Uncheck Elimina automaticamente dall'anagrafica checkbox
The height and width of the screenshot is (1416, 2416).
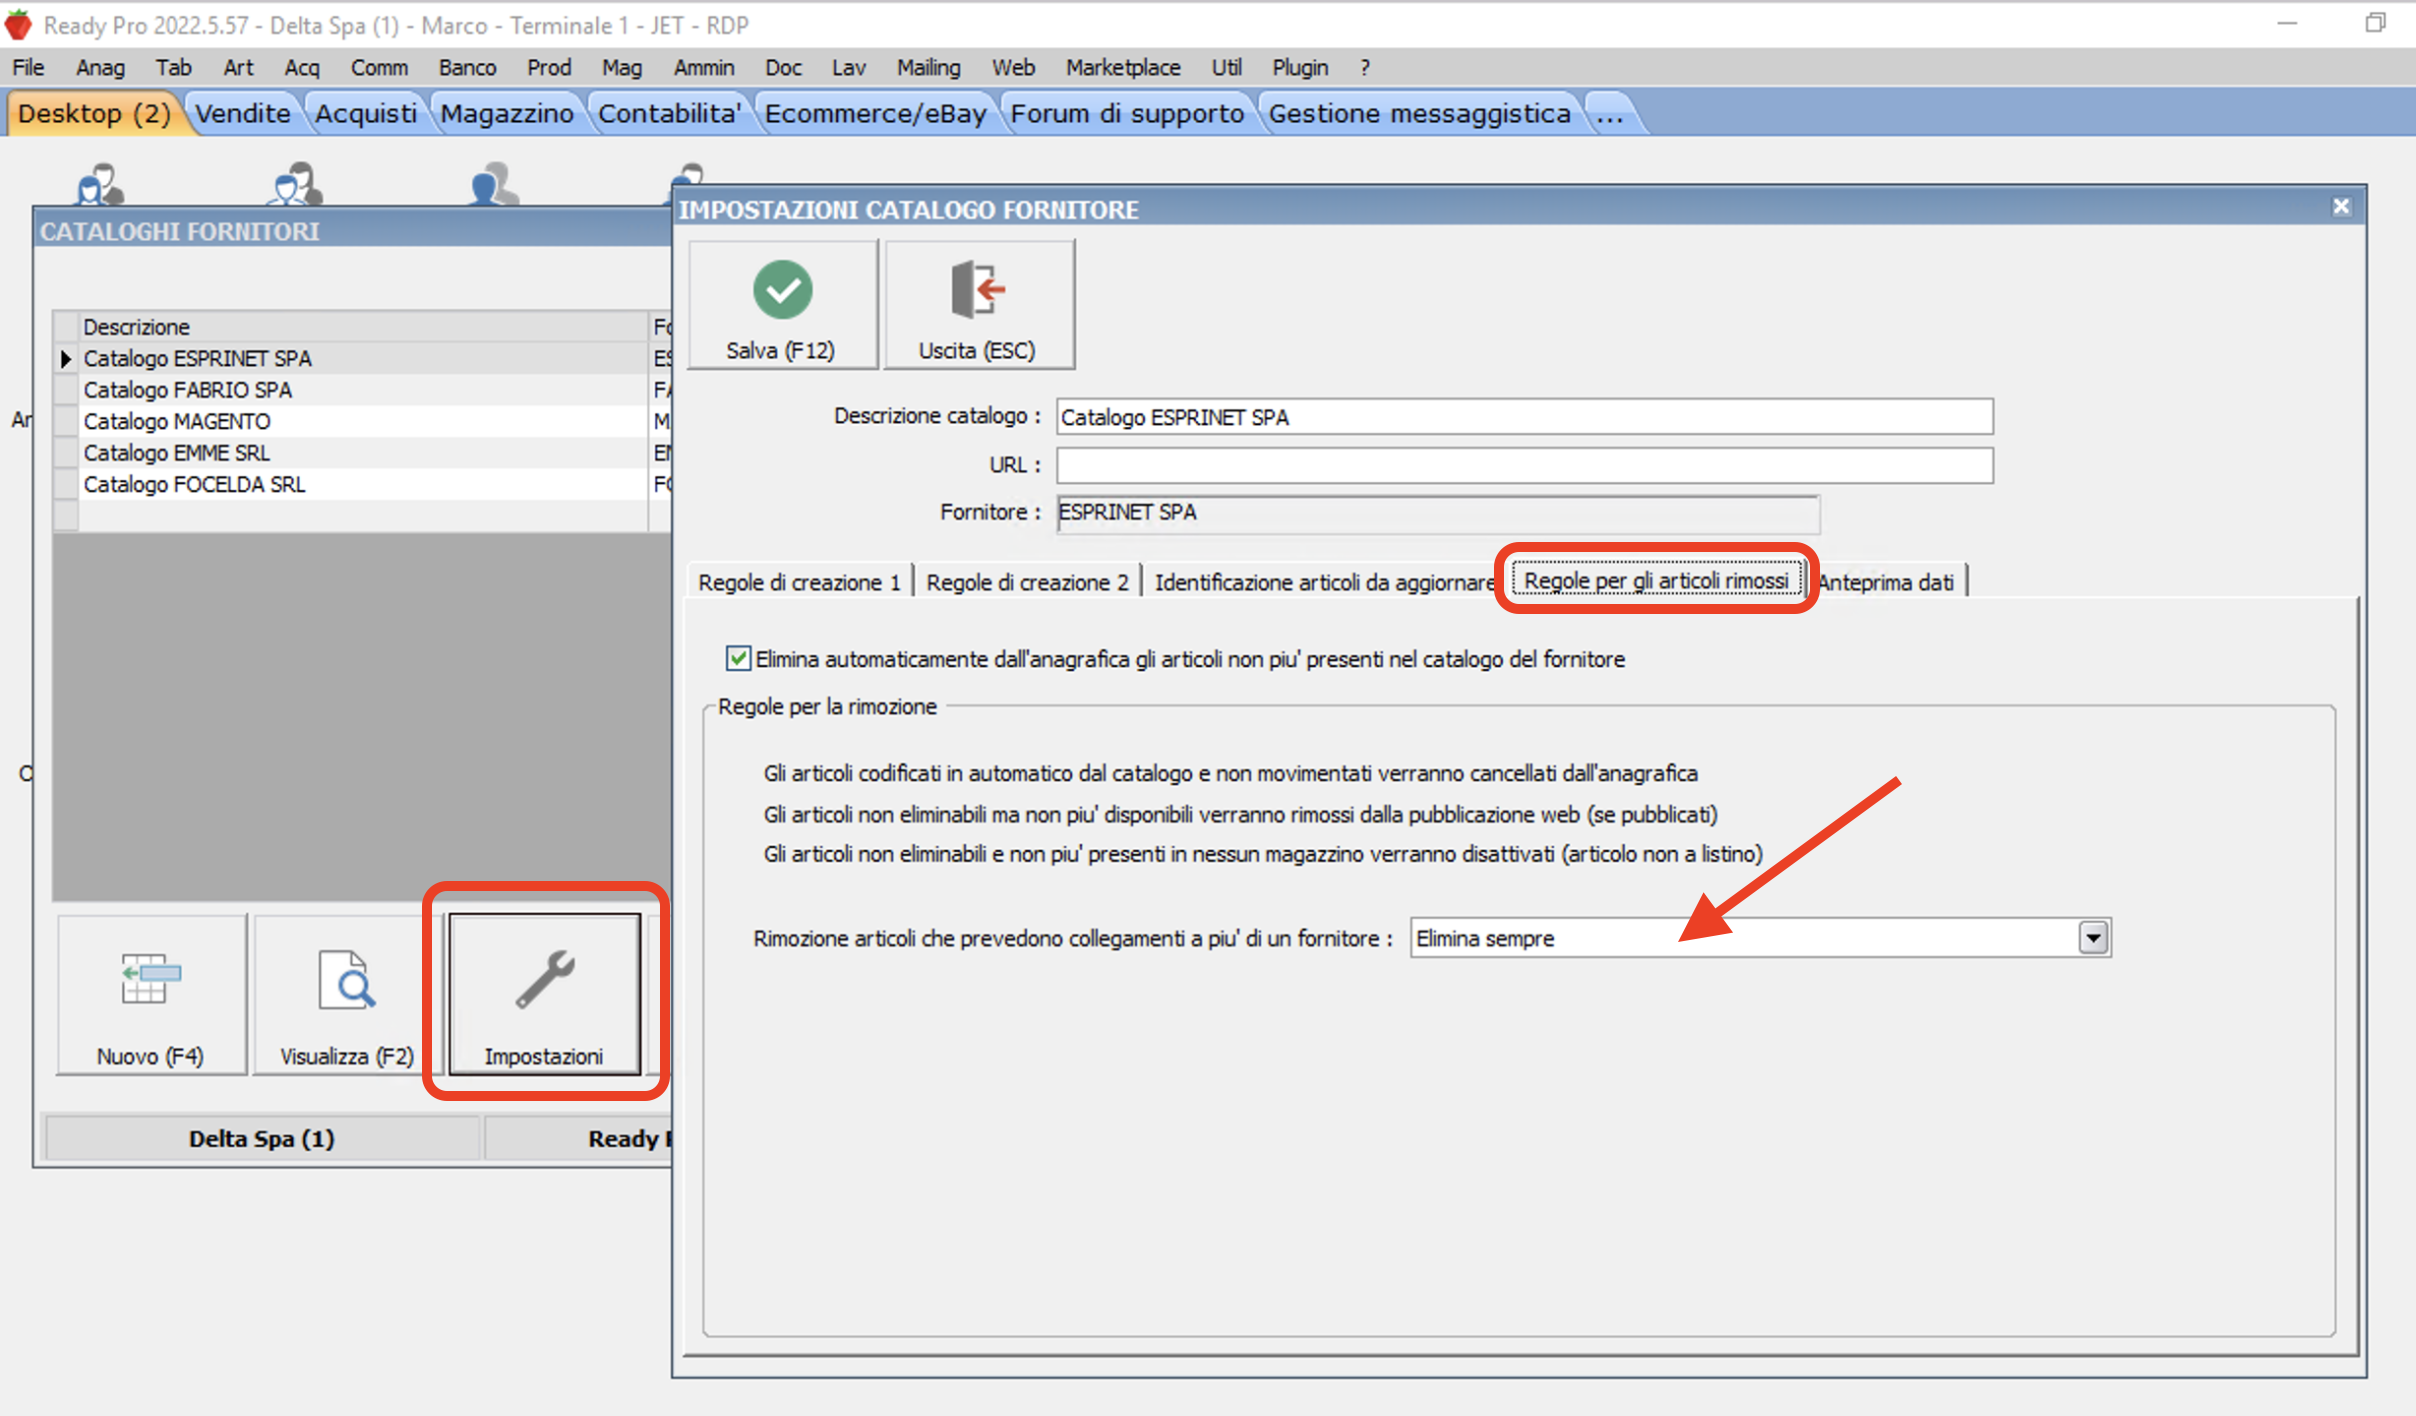738,658
